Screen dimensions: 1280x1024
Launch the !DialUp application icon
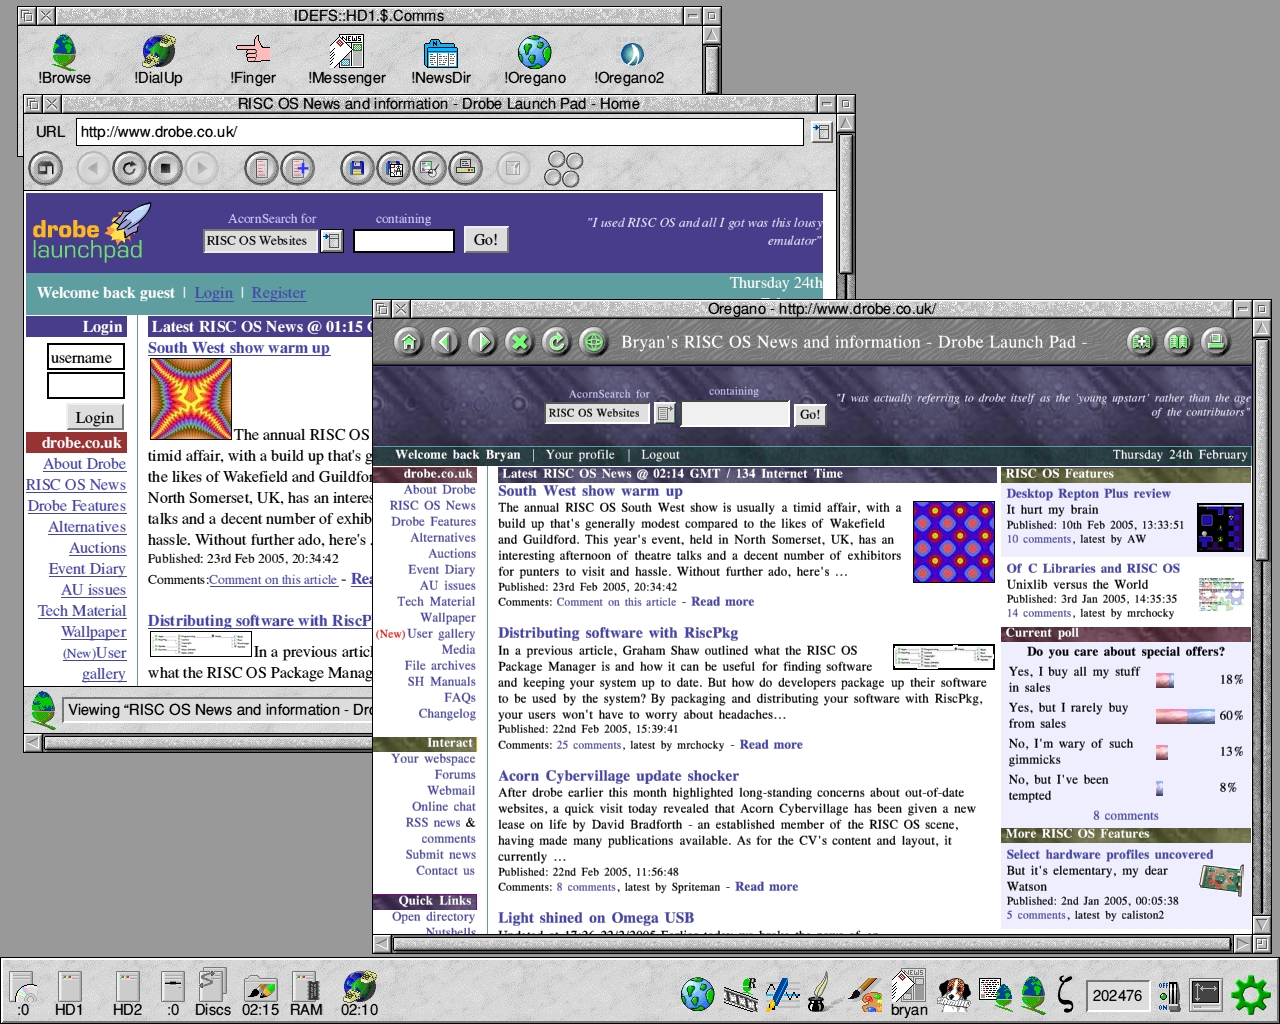click(x=158, y=59)
